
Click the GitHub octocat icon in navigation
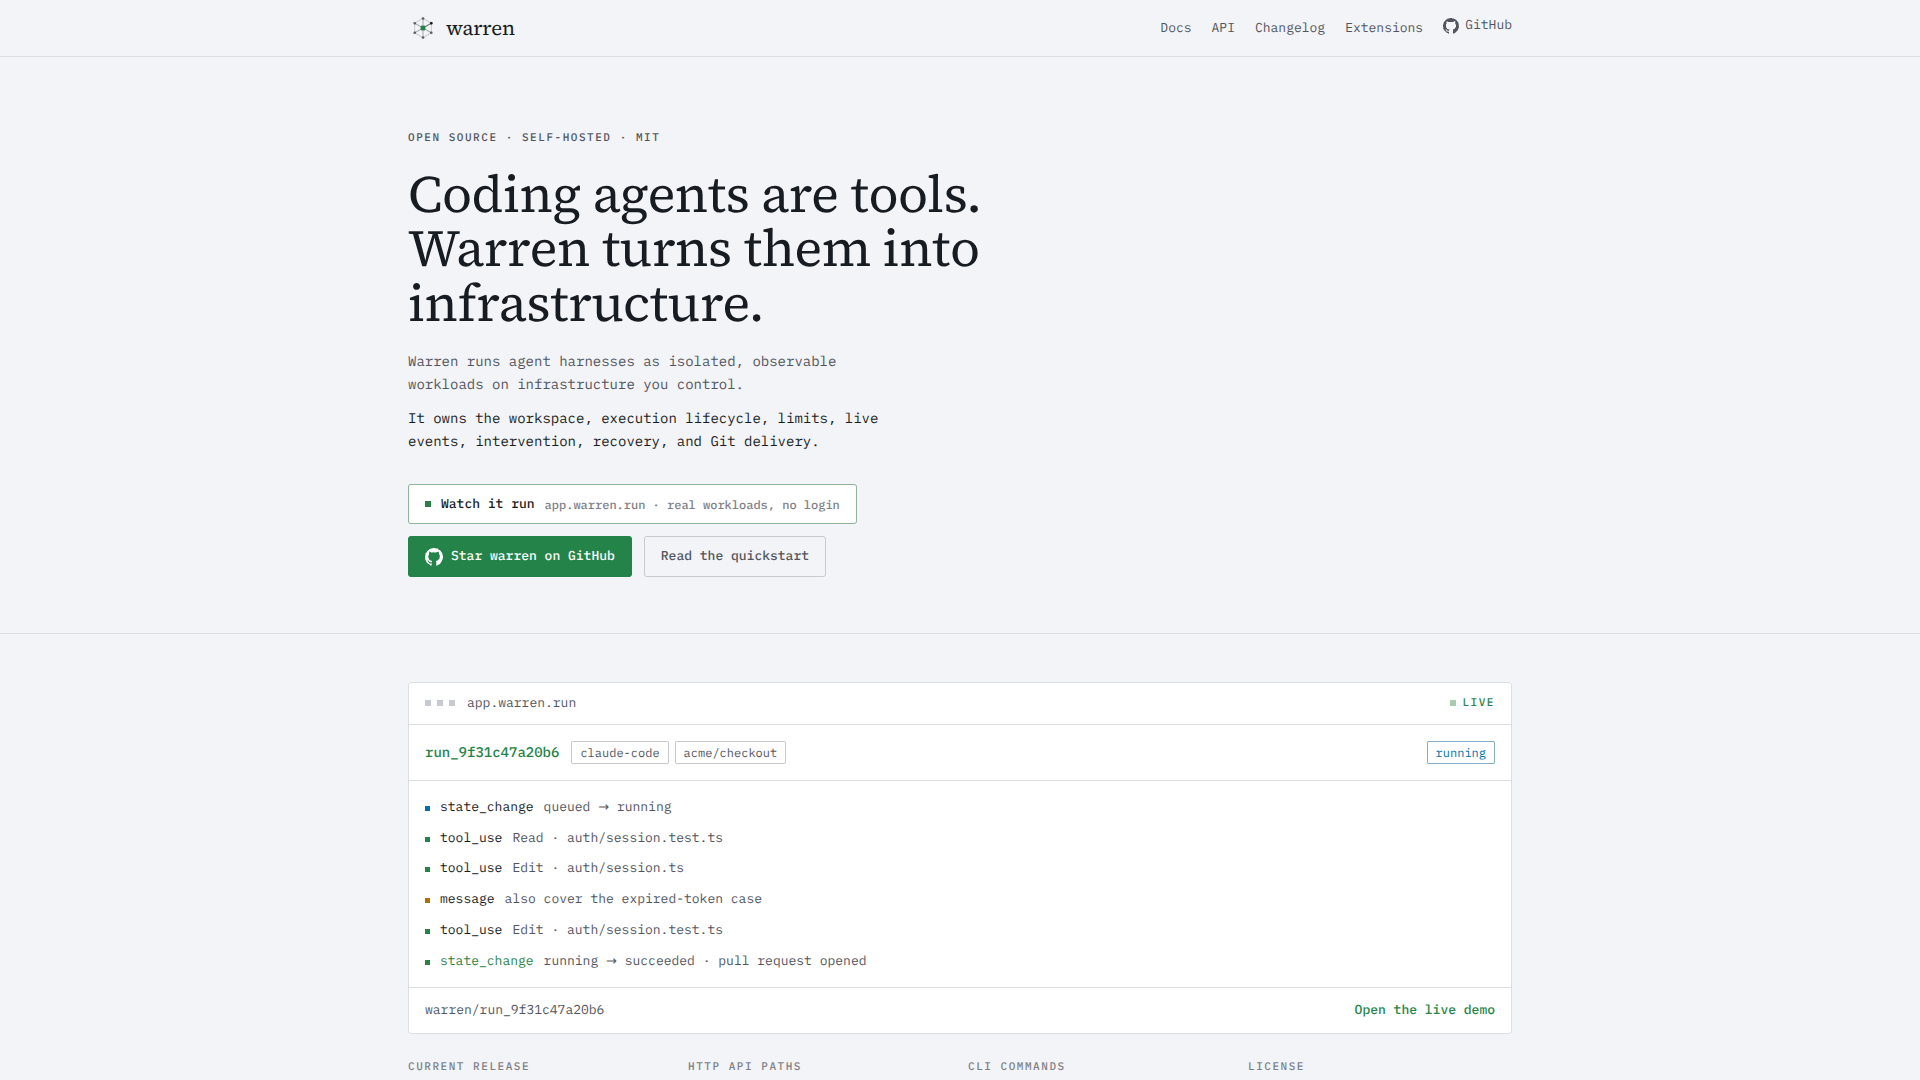[1450, 26]
